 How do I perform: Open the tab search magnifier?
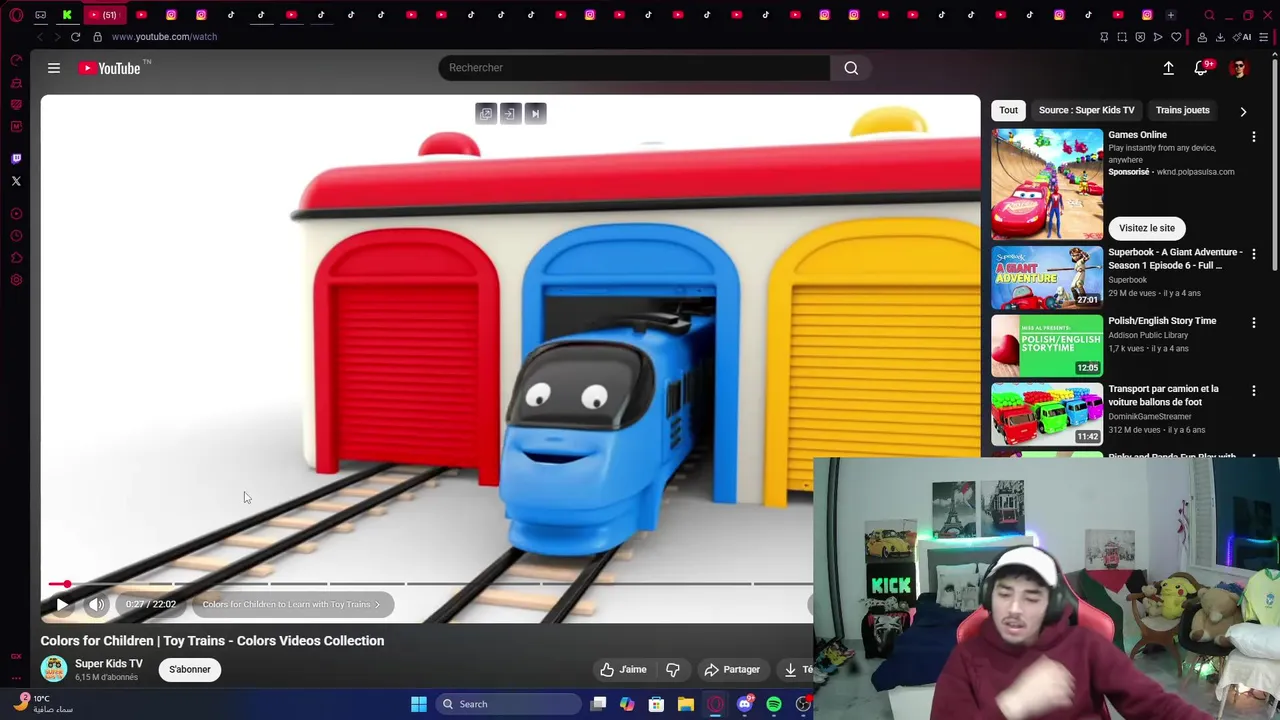point(1209,15)
